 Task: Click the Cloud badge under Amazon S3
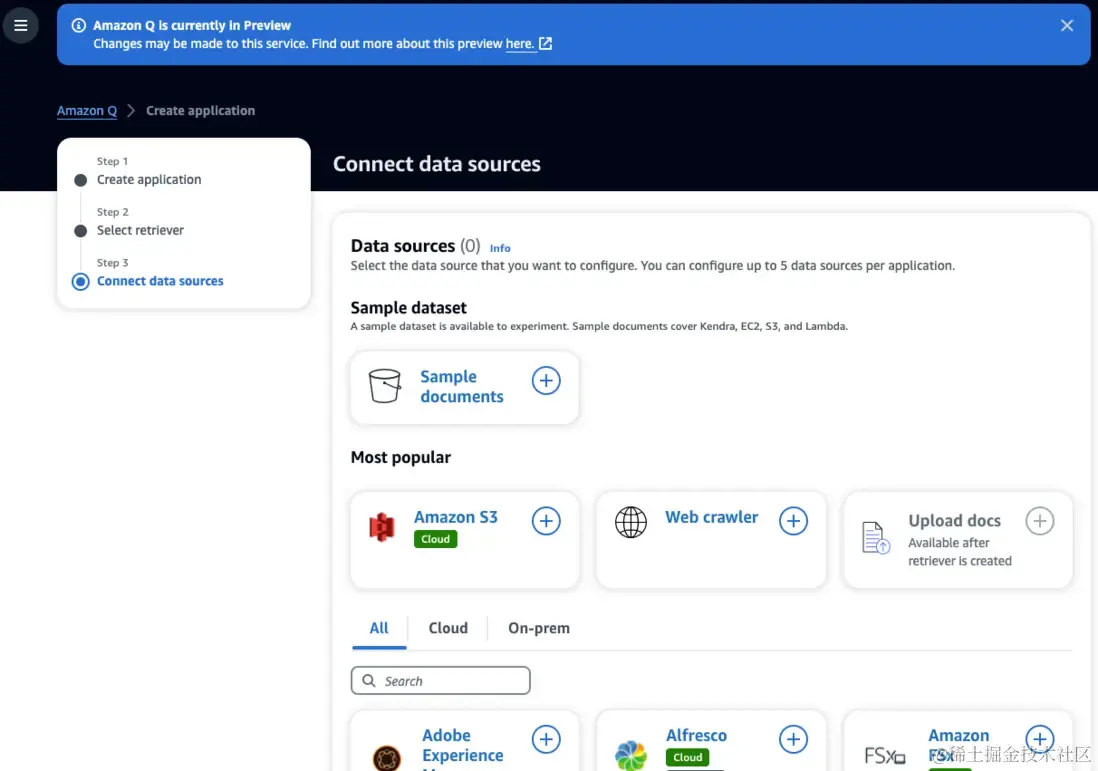436,539
